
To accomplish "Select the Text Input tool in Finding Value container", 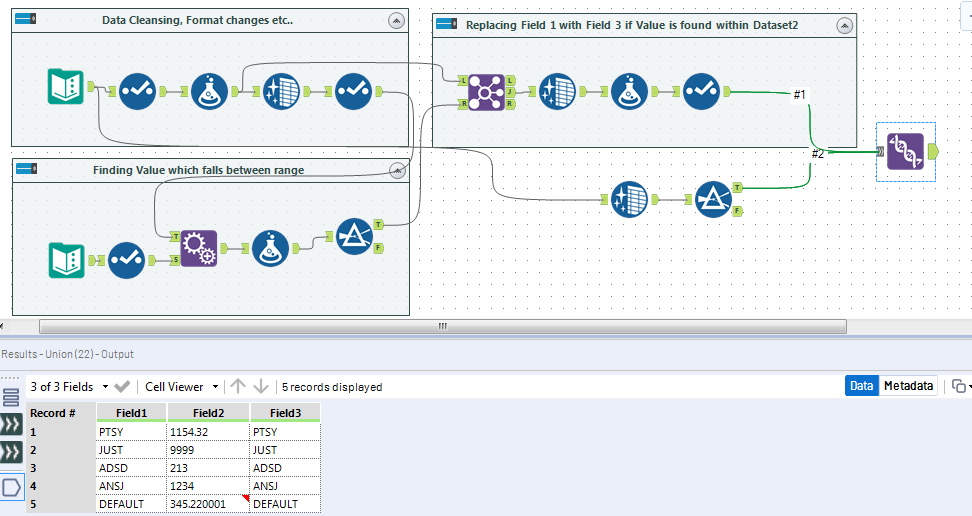I will [67, 260].
